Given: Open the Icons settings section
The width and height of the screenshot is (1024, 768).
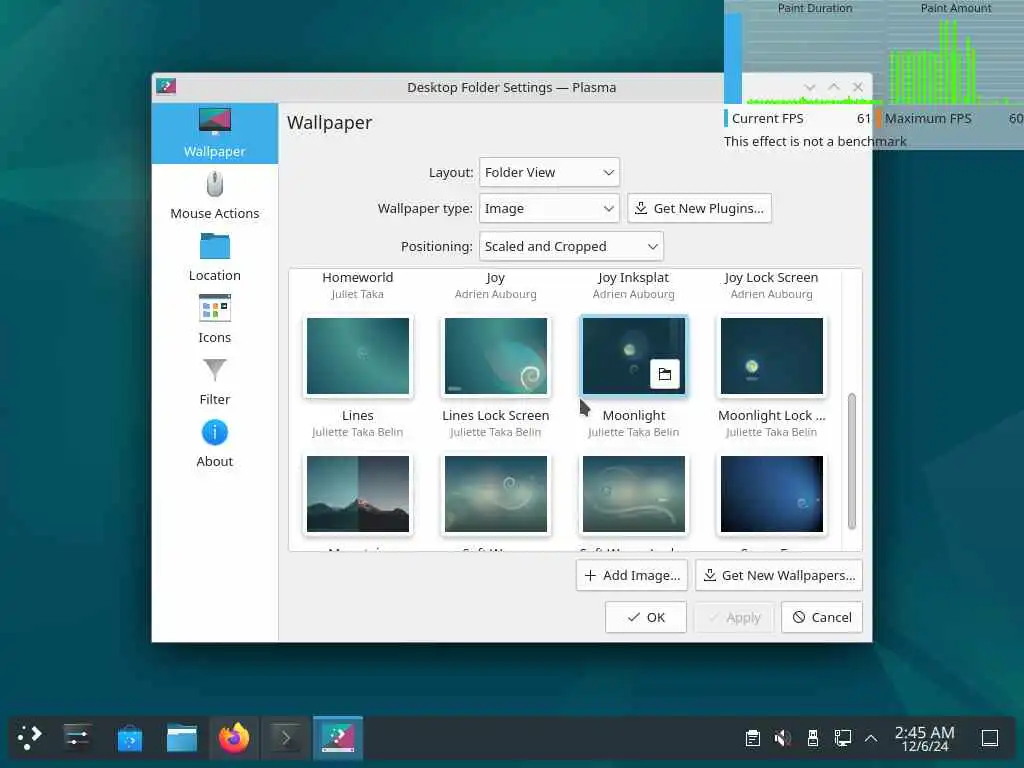Looking at the screenshot, I should point(214,320).
